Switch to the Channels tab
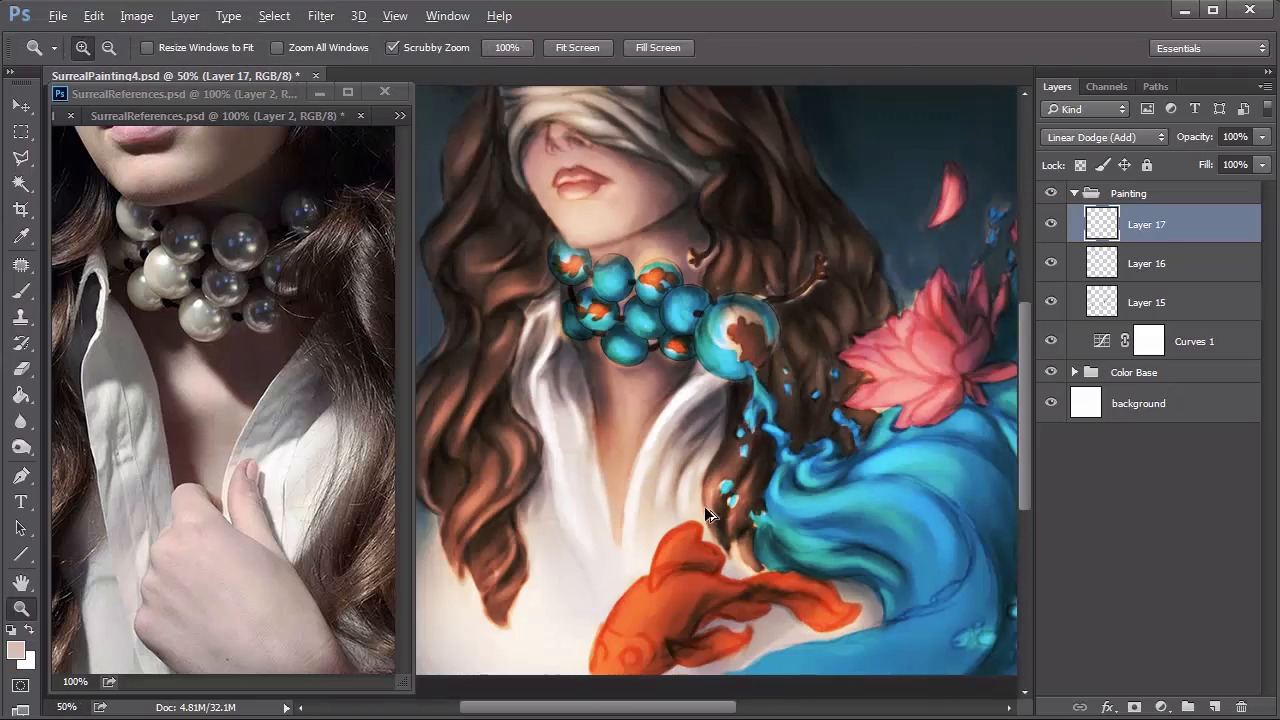Image resolution: width=1280 pixels, height=720 pixels. 1106,87
